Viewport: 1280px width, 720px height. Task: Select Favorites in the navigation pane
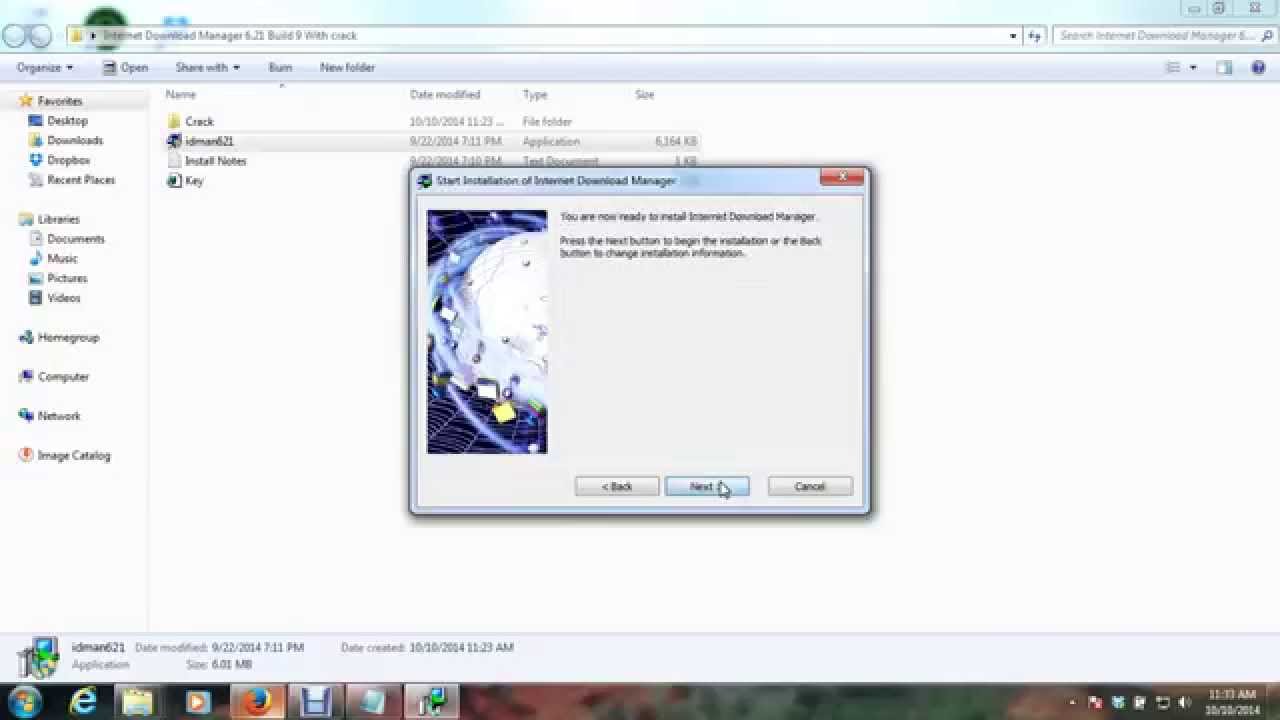[60, 101]
